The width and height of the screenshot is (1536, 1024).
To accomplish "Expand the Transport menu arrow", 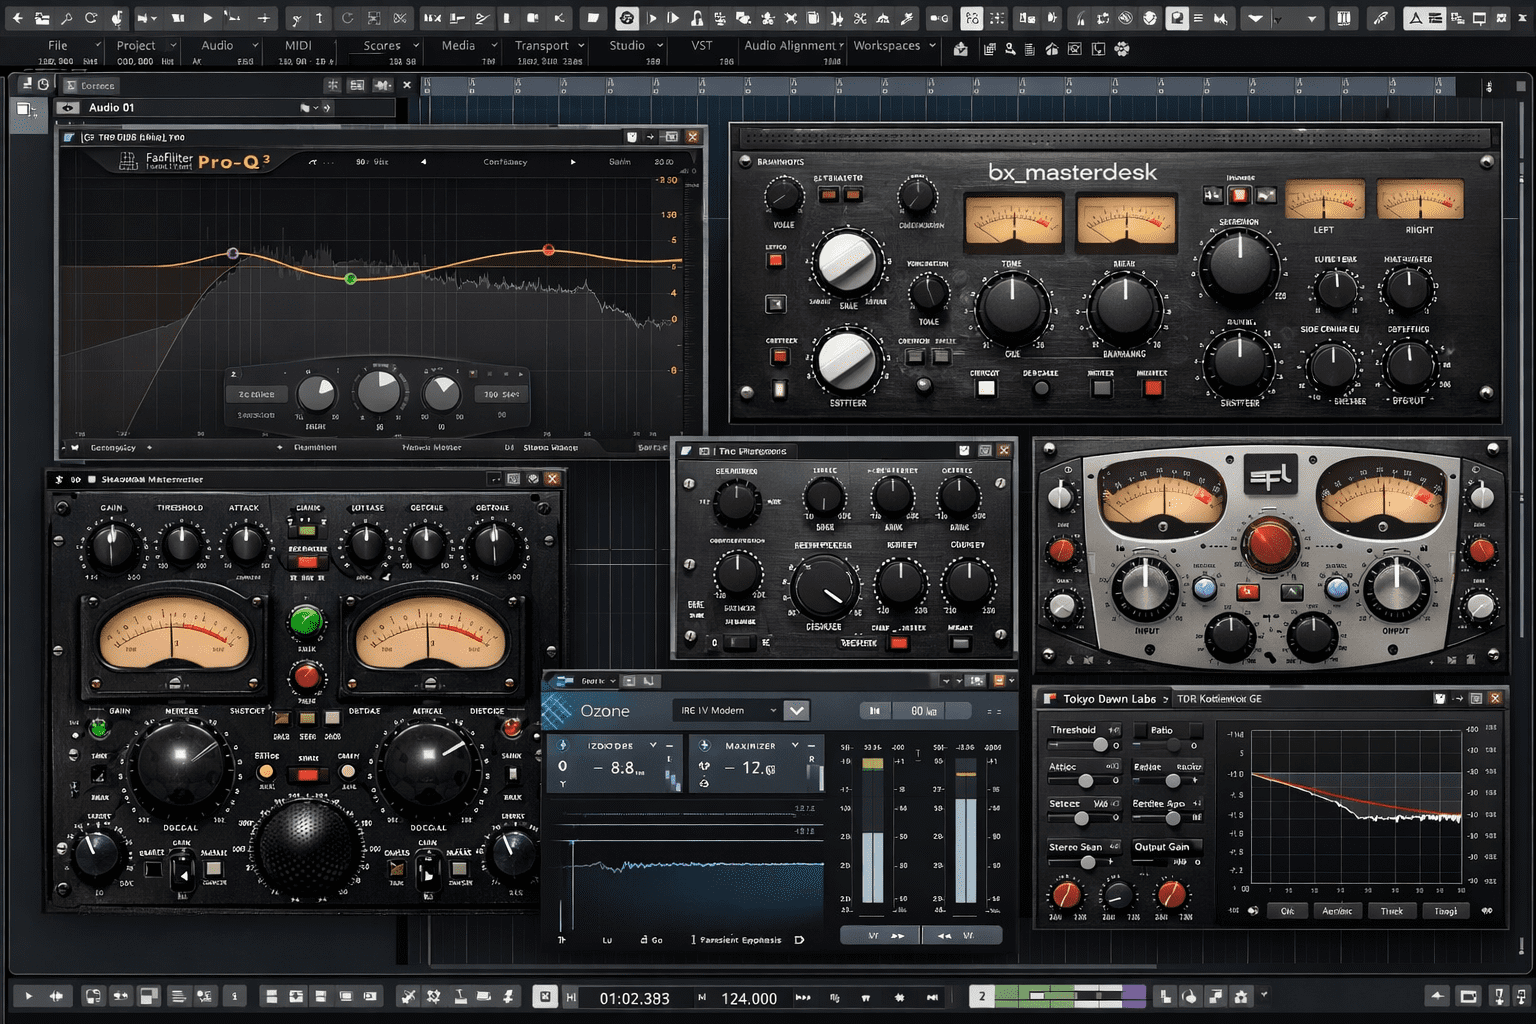I will (x=580, y=45).
